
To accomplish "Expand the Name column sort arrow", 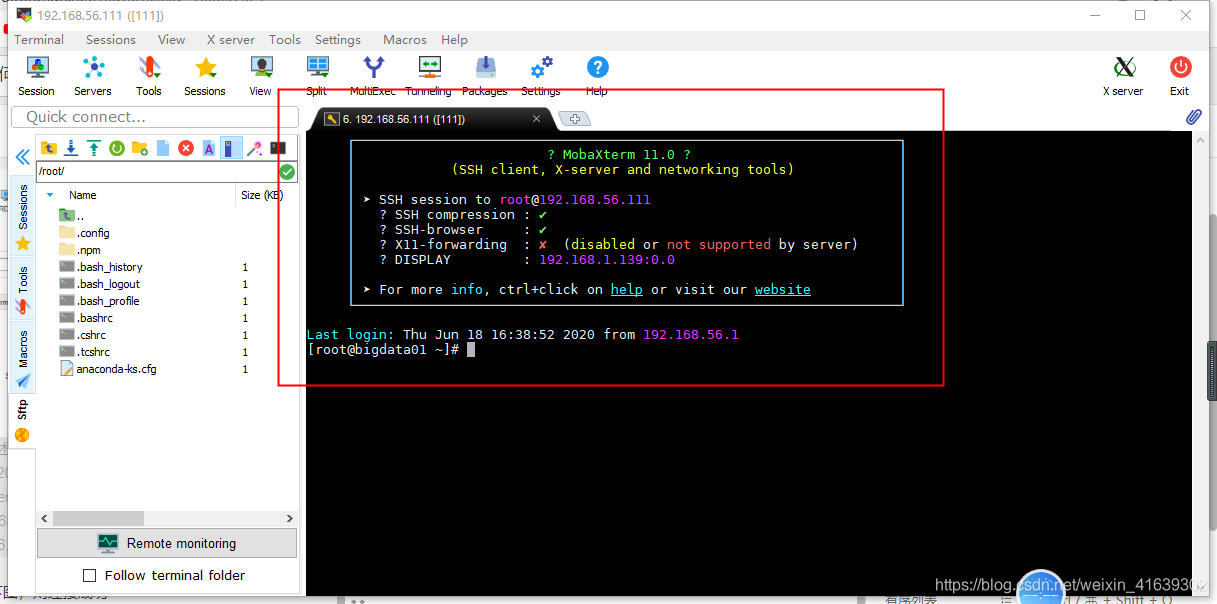I will click(x=50, y=195).
